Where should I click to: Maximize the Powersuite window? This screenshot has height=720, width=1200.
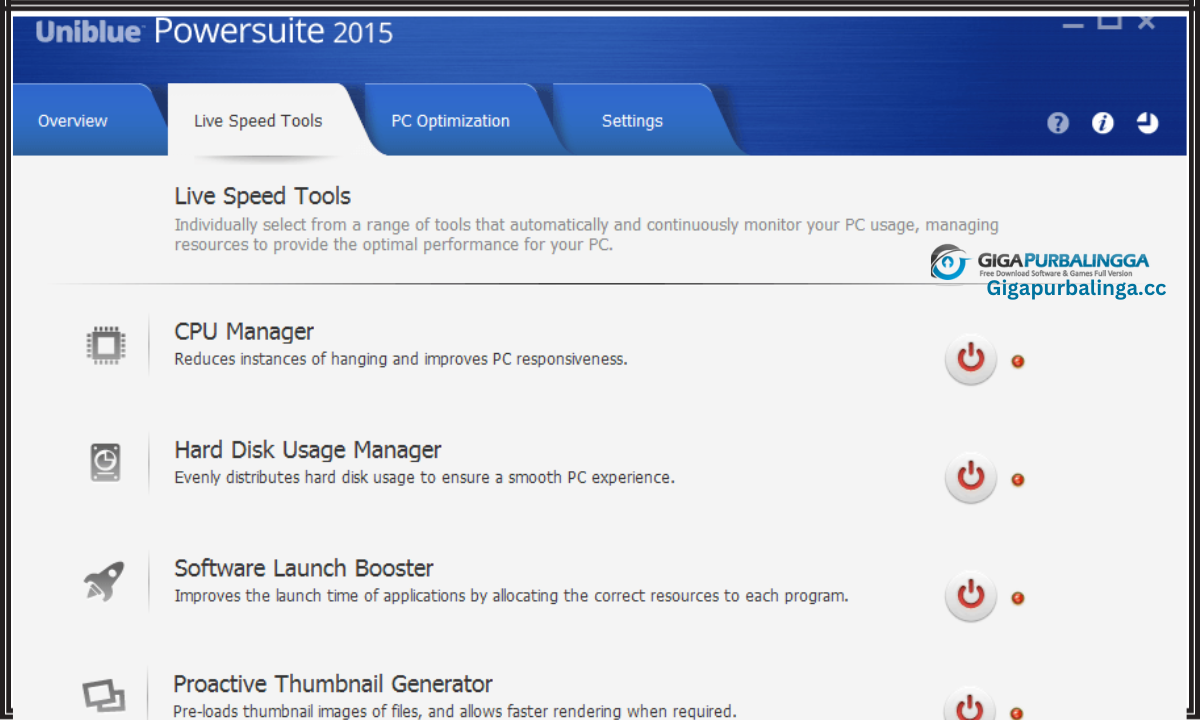pos(1109,20)
